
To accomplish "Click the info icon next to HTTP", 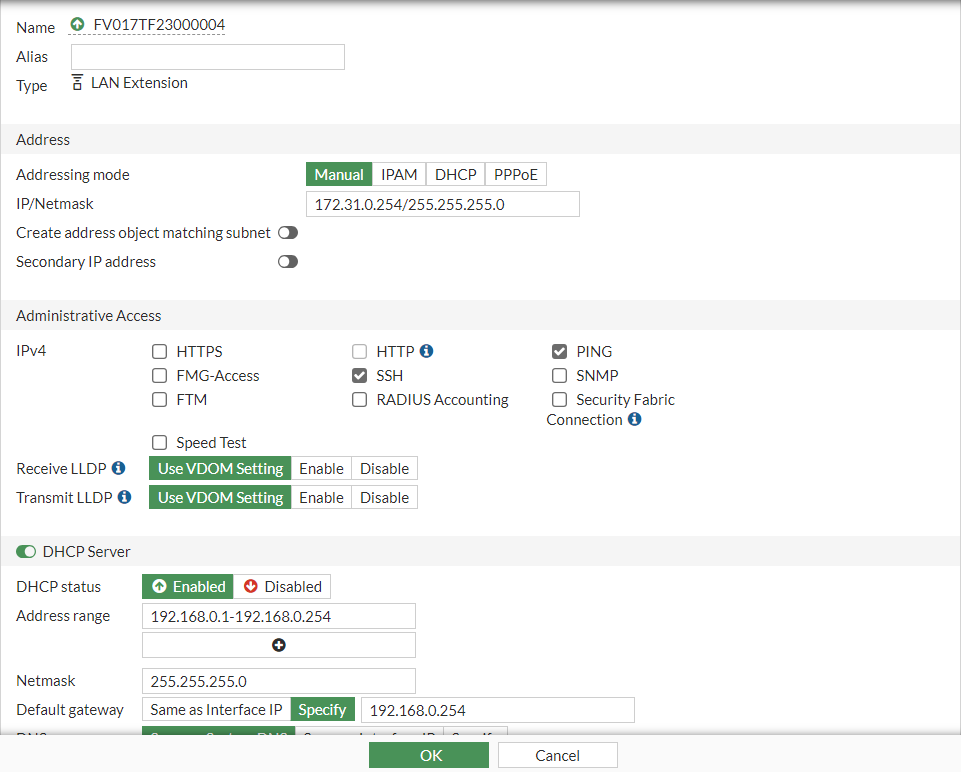I will (427, 352).
